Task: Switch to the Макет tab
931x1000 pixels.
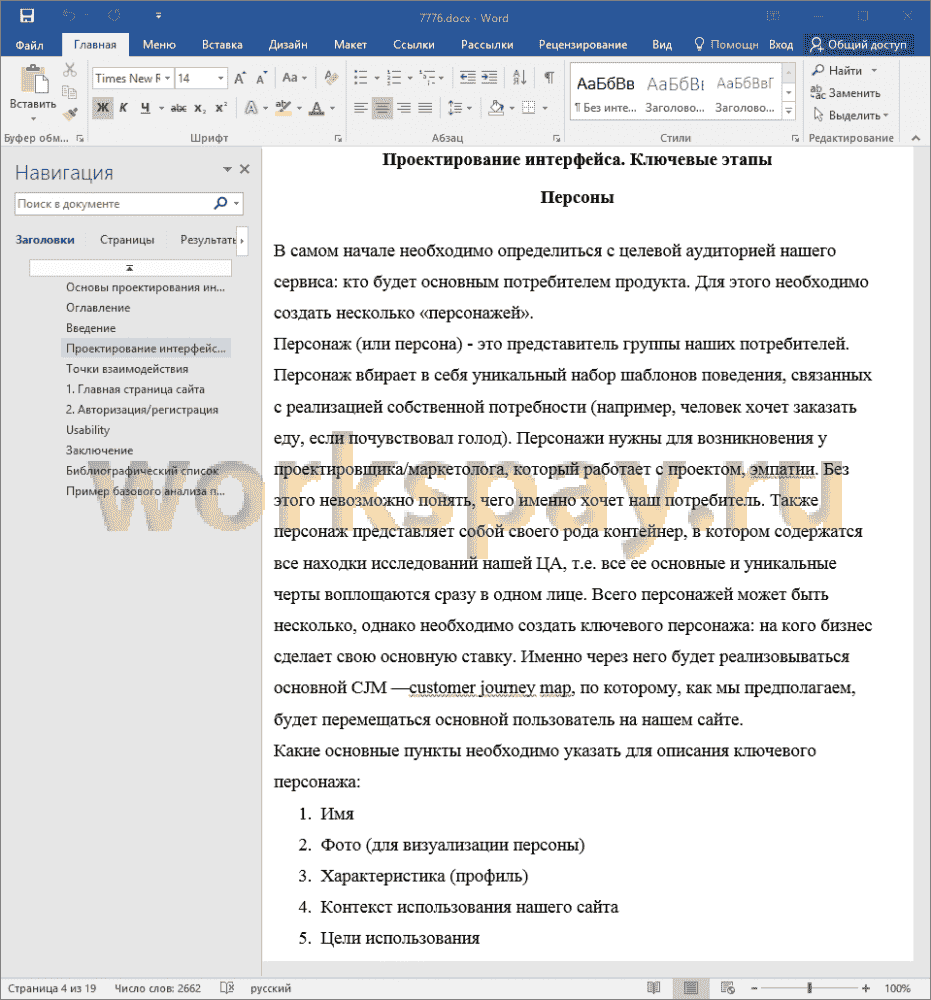Action: click(350, 45)
